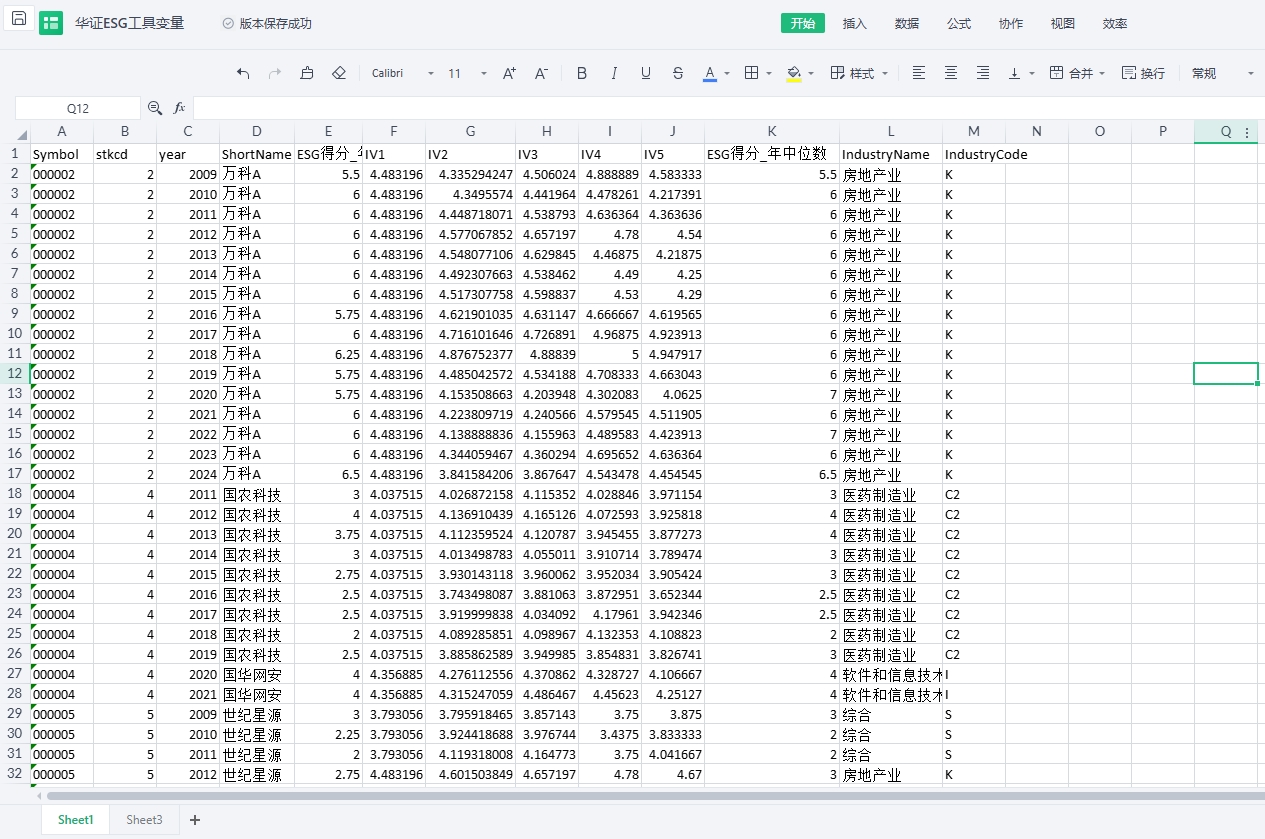
Task: Click the redo arrow
Action: pyautogui.click(x=275, y=73)
